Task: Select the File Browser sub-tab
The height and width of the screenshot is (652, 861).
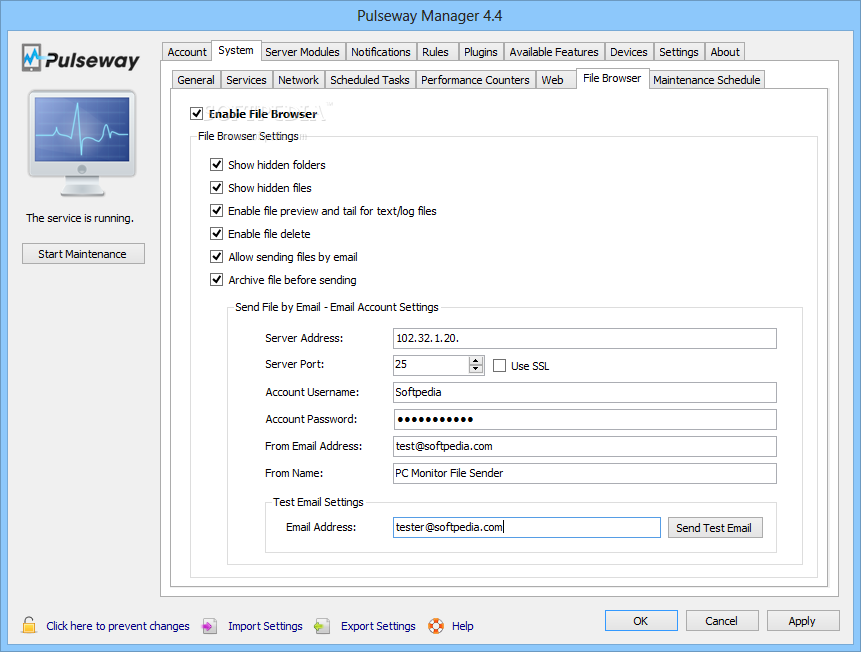Action: pyautogui.click(x=612, y=78)
